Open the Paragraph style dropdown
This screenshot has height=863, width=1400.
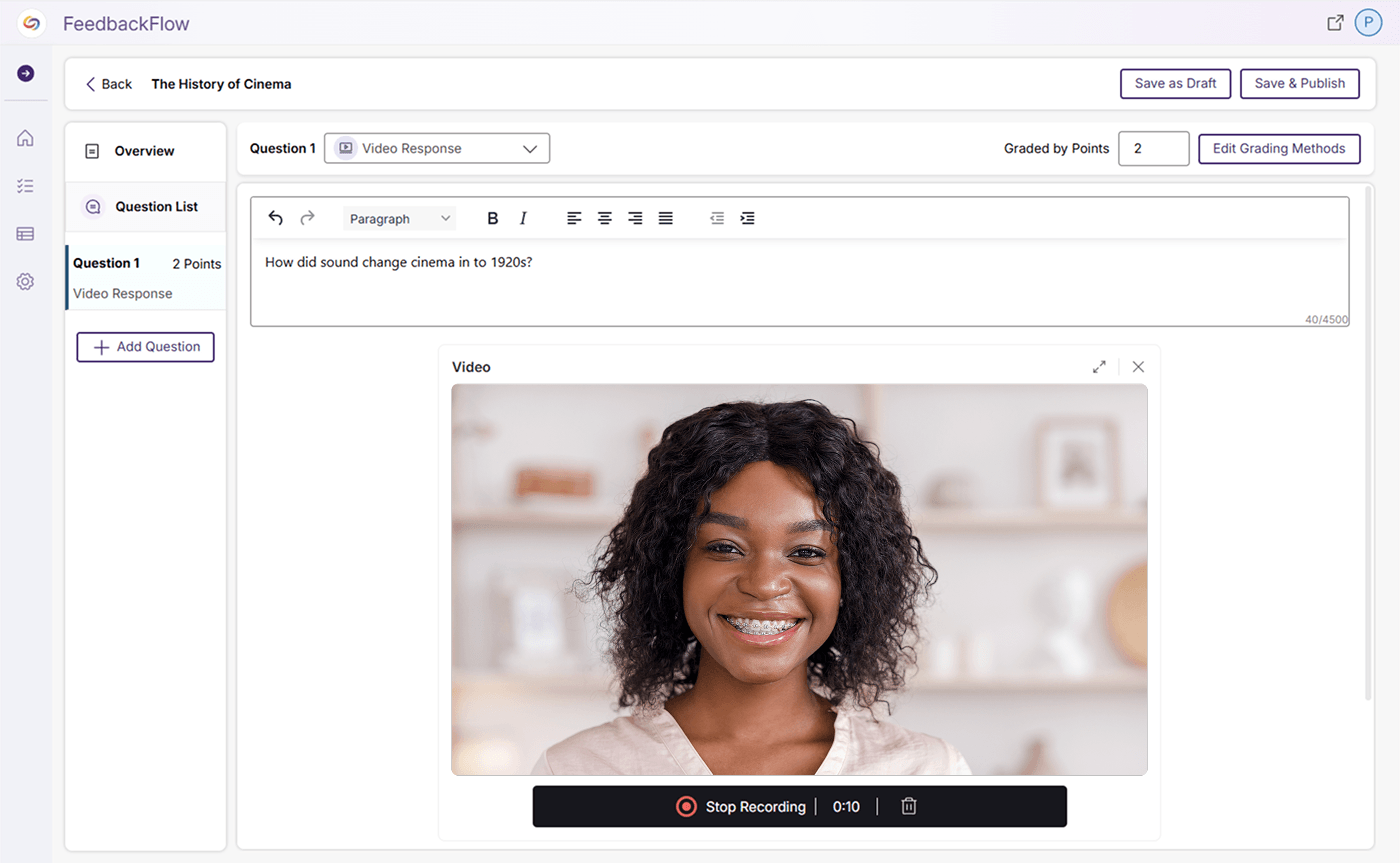coord(399,218)
